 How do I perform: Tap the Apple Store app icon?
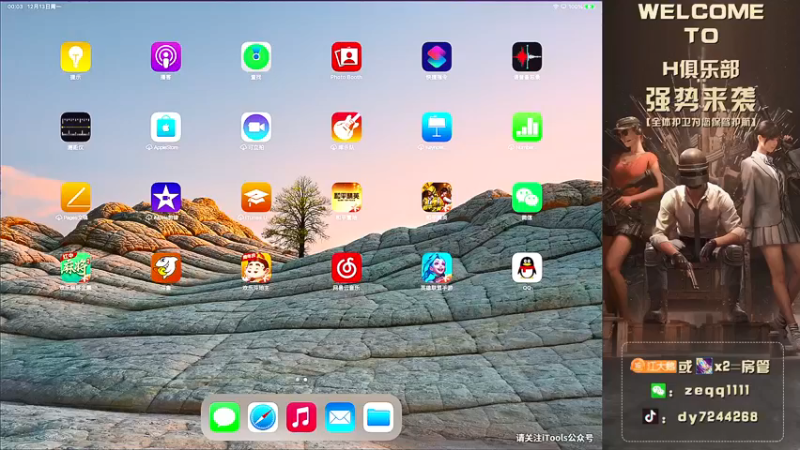pos(166,127)
